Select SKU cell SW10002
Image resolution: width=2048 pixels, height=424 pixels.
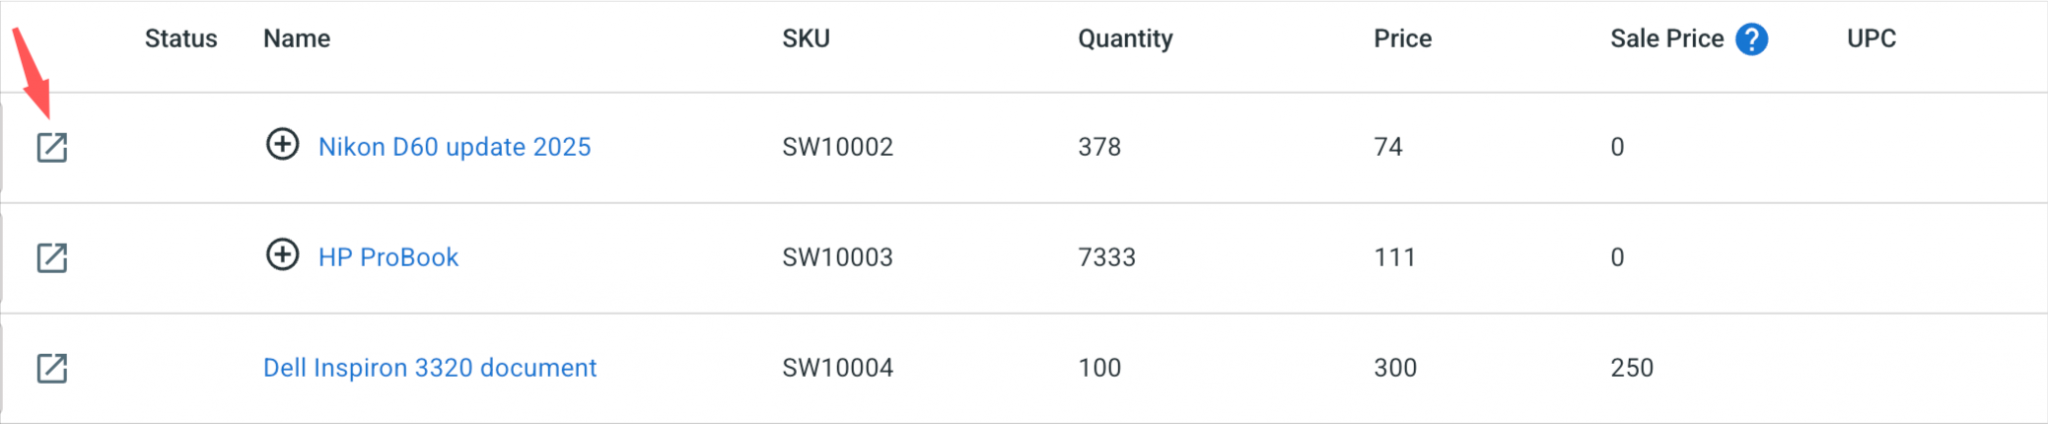837,147
